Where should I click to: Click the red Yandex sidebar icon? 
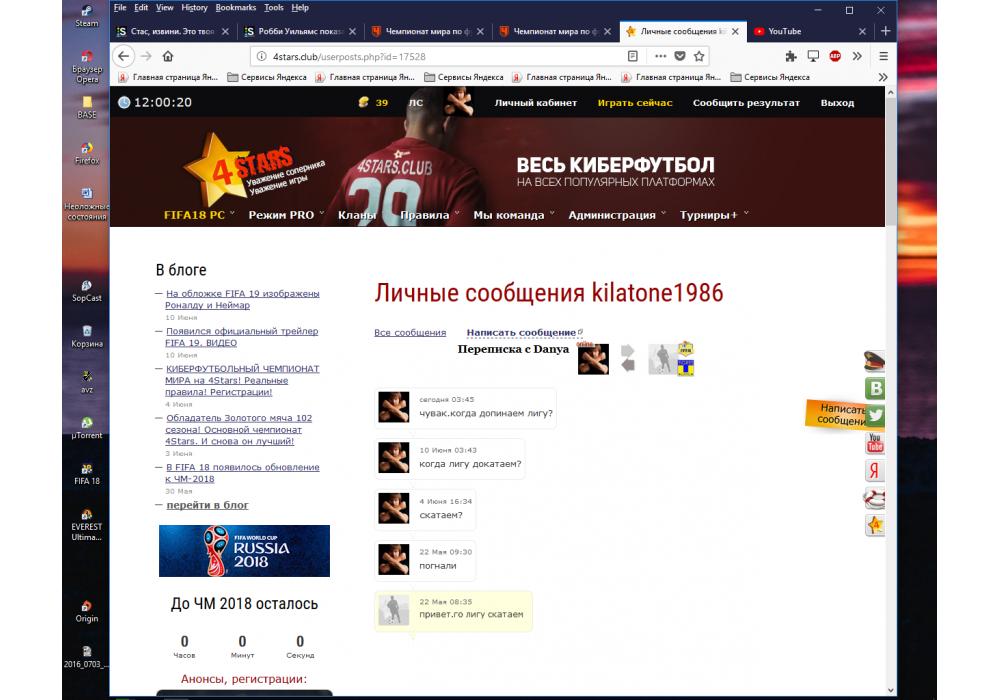coord(876,471)
